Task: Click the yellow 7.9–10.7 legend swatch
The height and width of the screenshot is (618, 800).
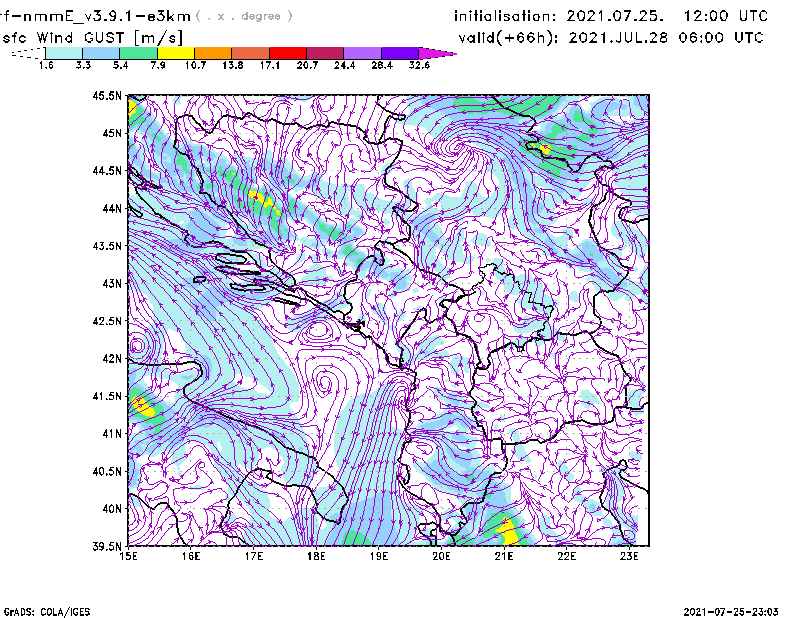Action: [176, 53]
